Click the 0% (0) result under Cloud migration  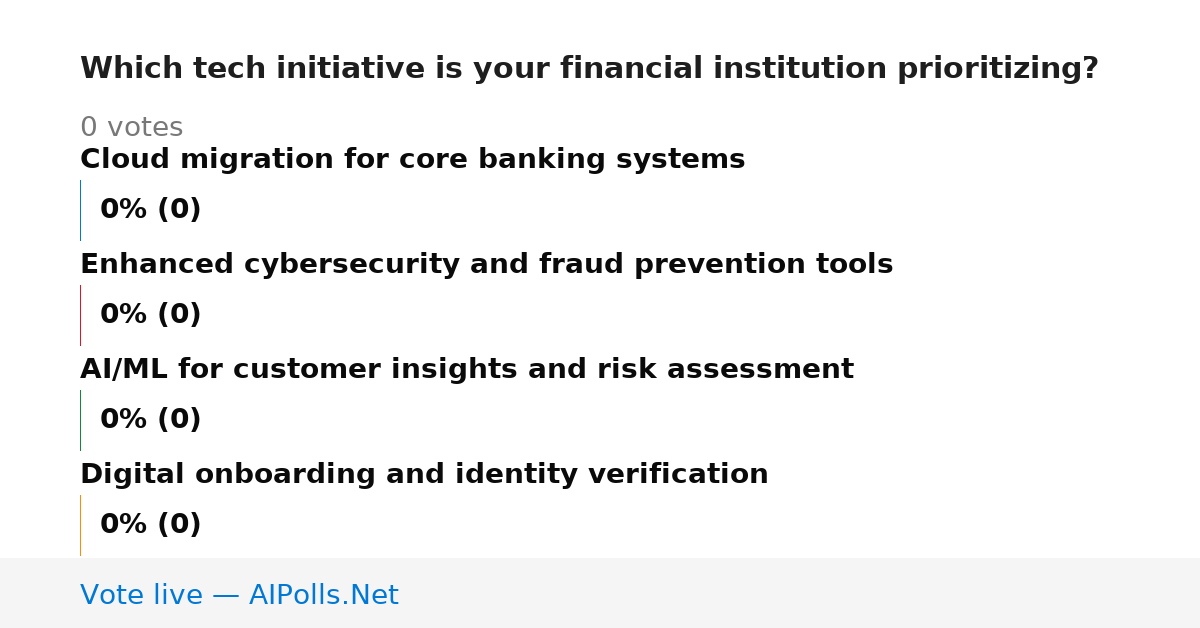(x=151, y=210)
